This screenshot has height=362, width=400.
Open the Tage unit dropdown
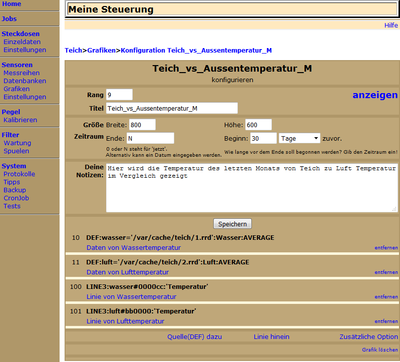click(x=299, y=138)
